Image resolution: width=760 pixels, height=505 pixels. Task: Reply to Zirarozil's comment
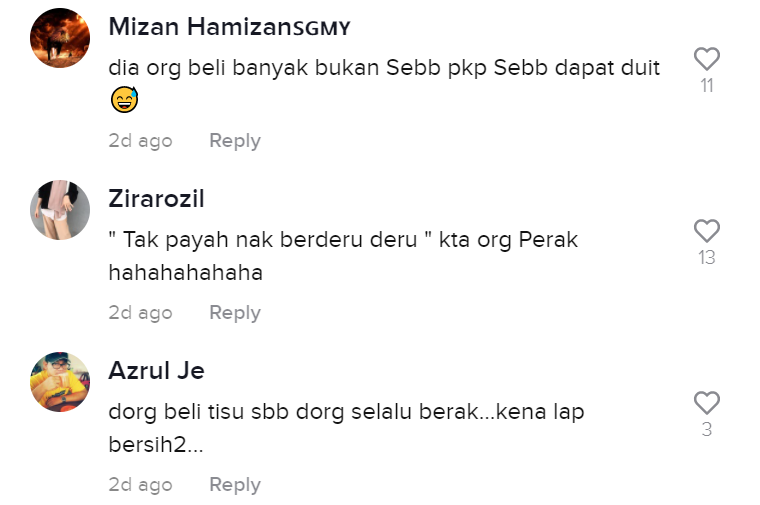tap(235, 313)
